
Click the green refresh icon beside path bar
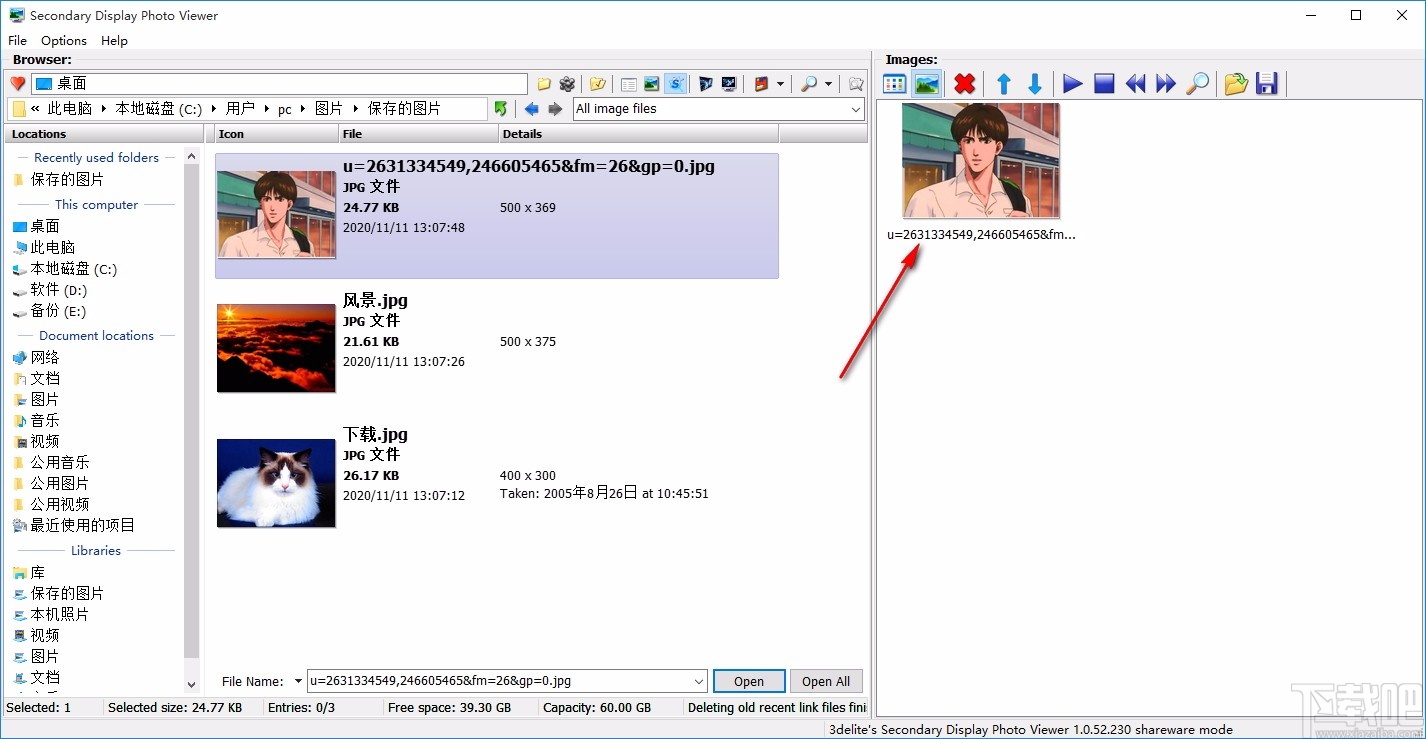point(501,109)
